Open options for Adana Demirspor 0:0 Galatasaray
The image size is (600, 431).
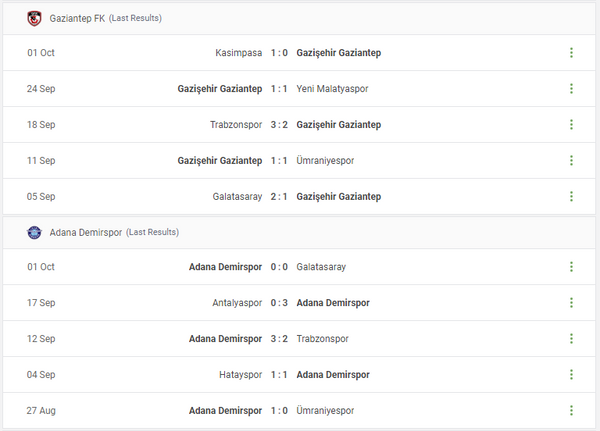pyautogui.click(x=571, y=267)
